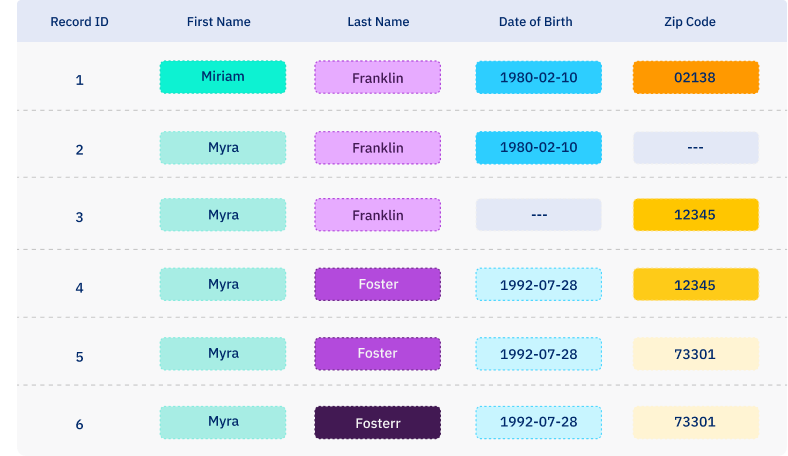The height and width of the screenshot is (456, 788).
Task: Click the Last Name column header
Action: [x=377, y=22]
